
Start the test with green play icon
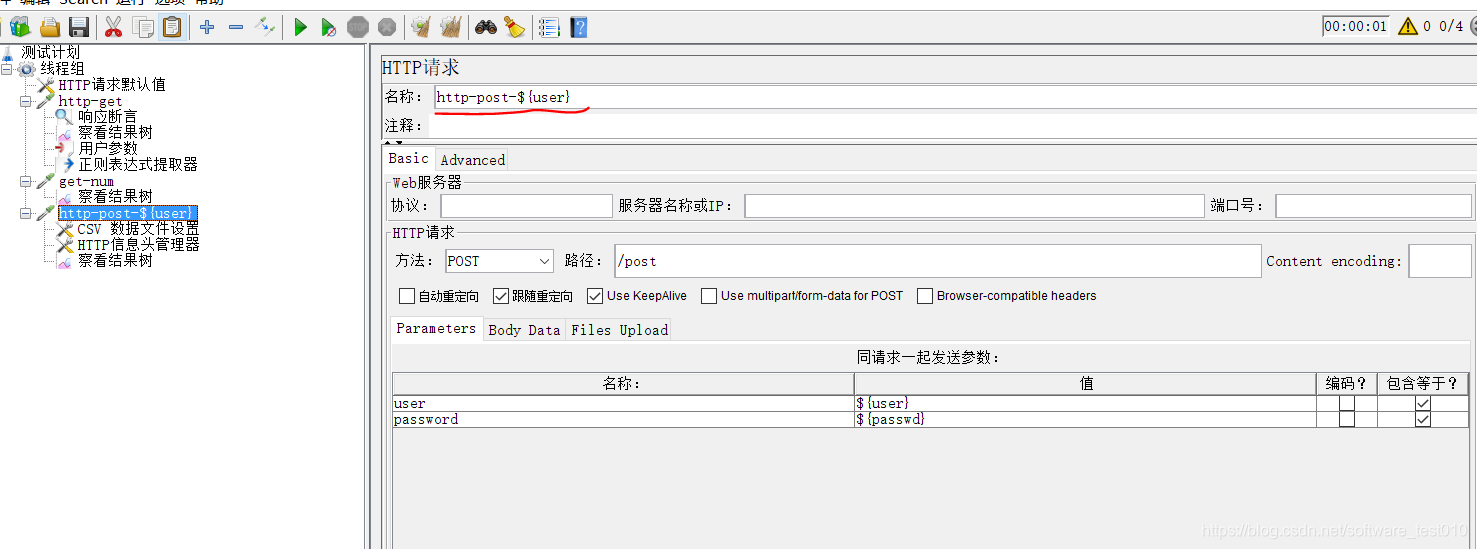[300, 27]
